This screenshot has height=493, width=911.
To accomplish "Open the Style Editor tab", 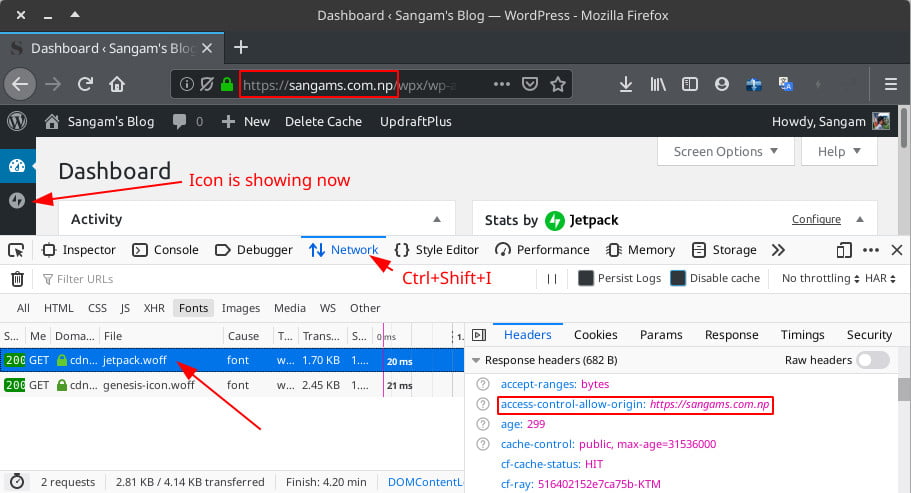I will (x=436, y=250).
